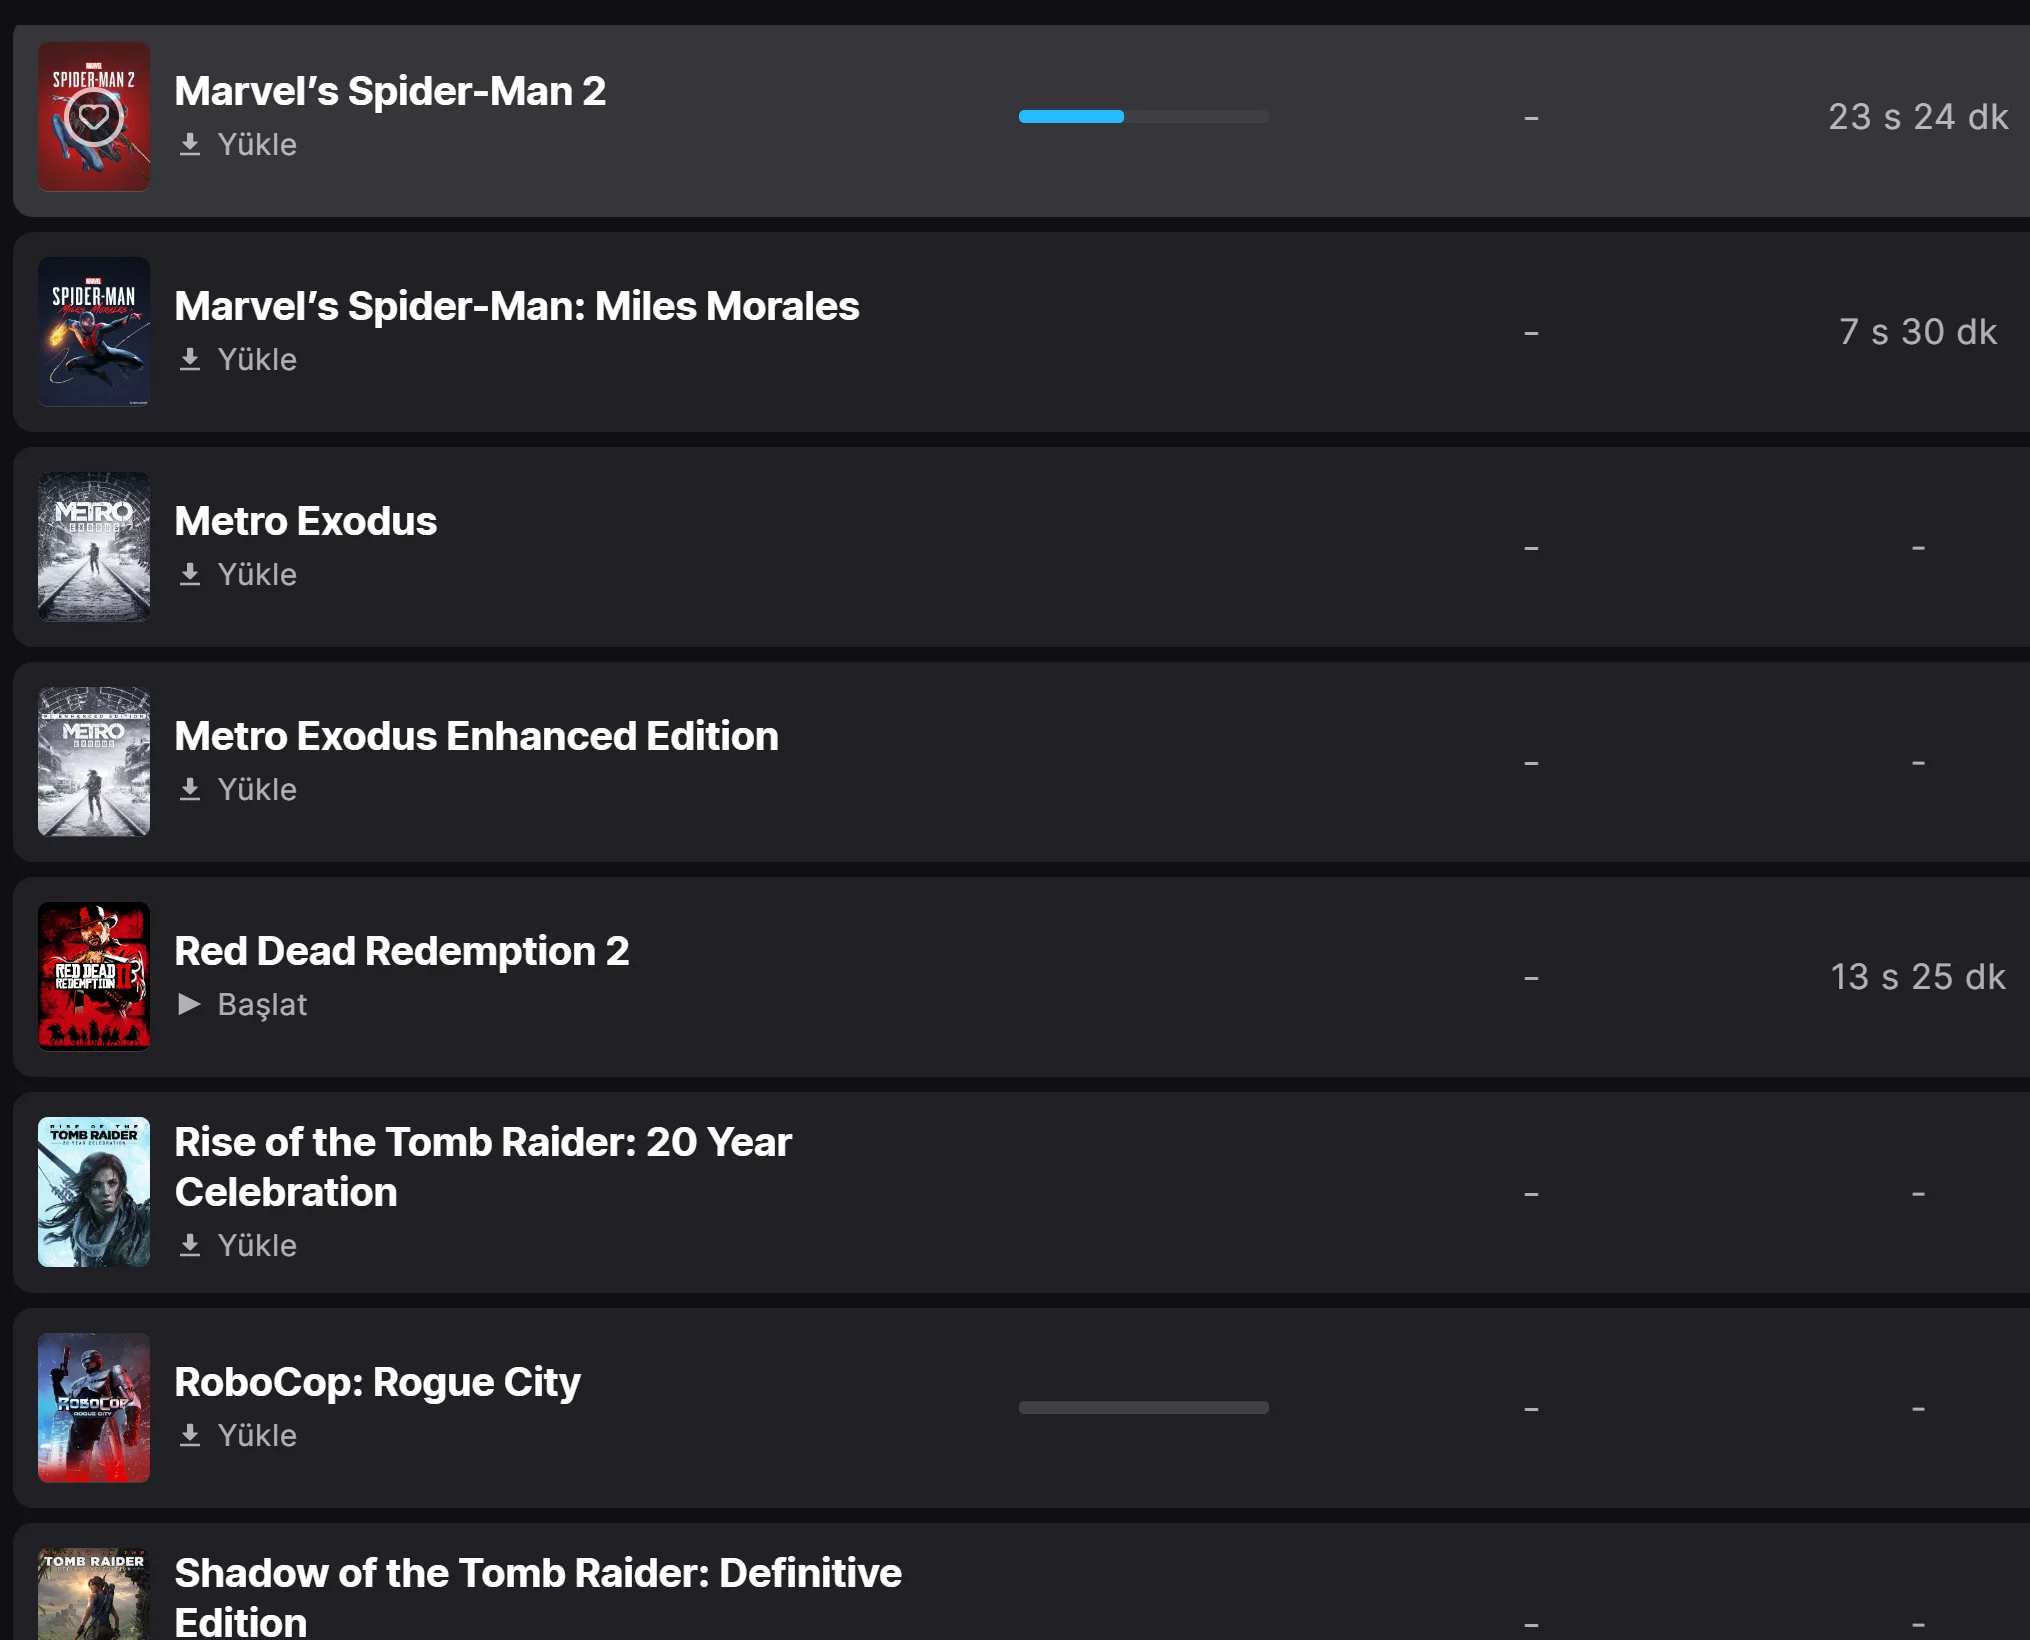Install Marvel's Spider-Man 2 via Yükle
This screenshot has width=2030, height=1640.
click(x=257, y=145)
